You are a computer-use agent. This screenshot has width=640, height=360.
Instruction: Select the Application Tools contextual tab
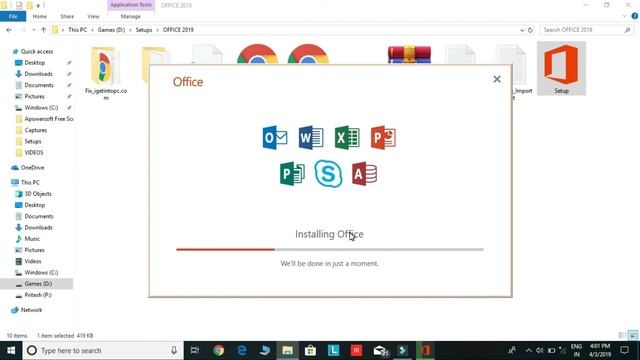pyautogui.click(x=131, y=5)
